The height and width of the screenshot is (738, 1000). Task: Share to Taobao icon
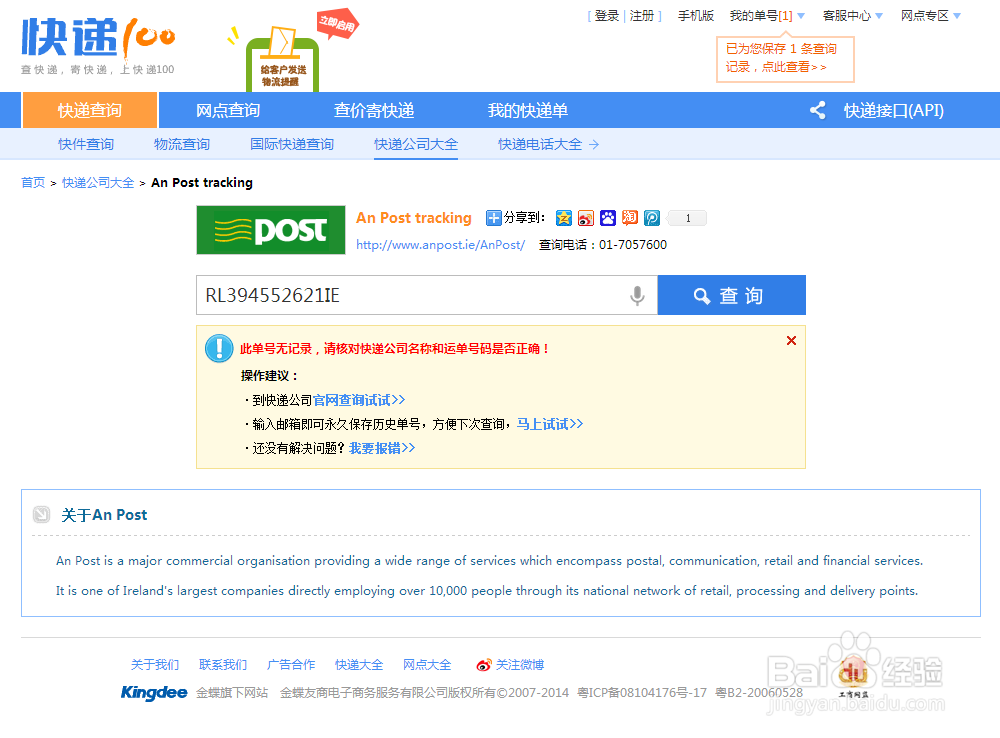pyautogui.click(x=629, y=217)
